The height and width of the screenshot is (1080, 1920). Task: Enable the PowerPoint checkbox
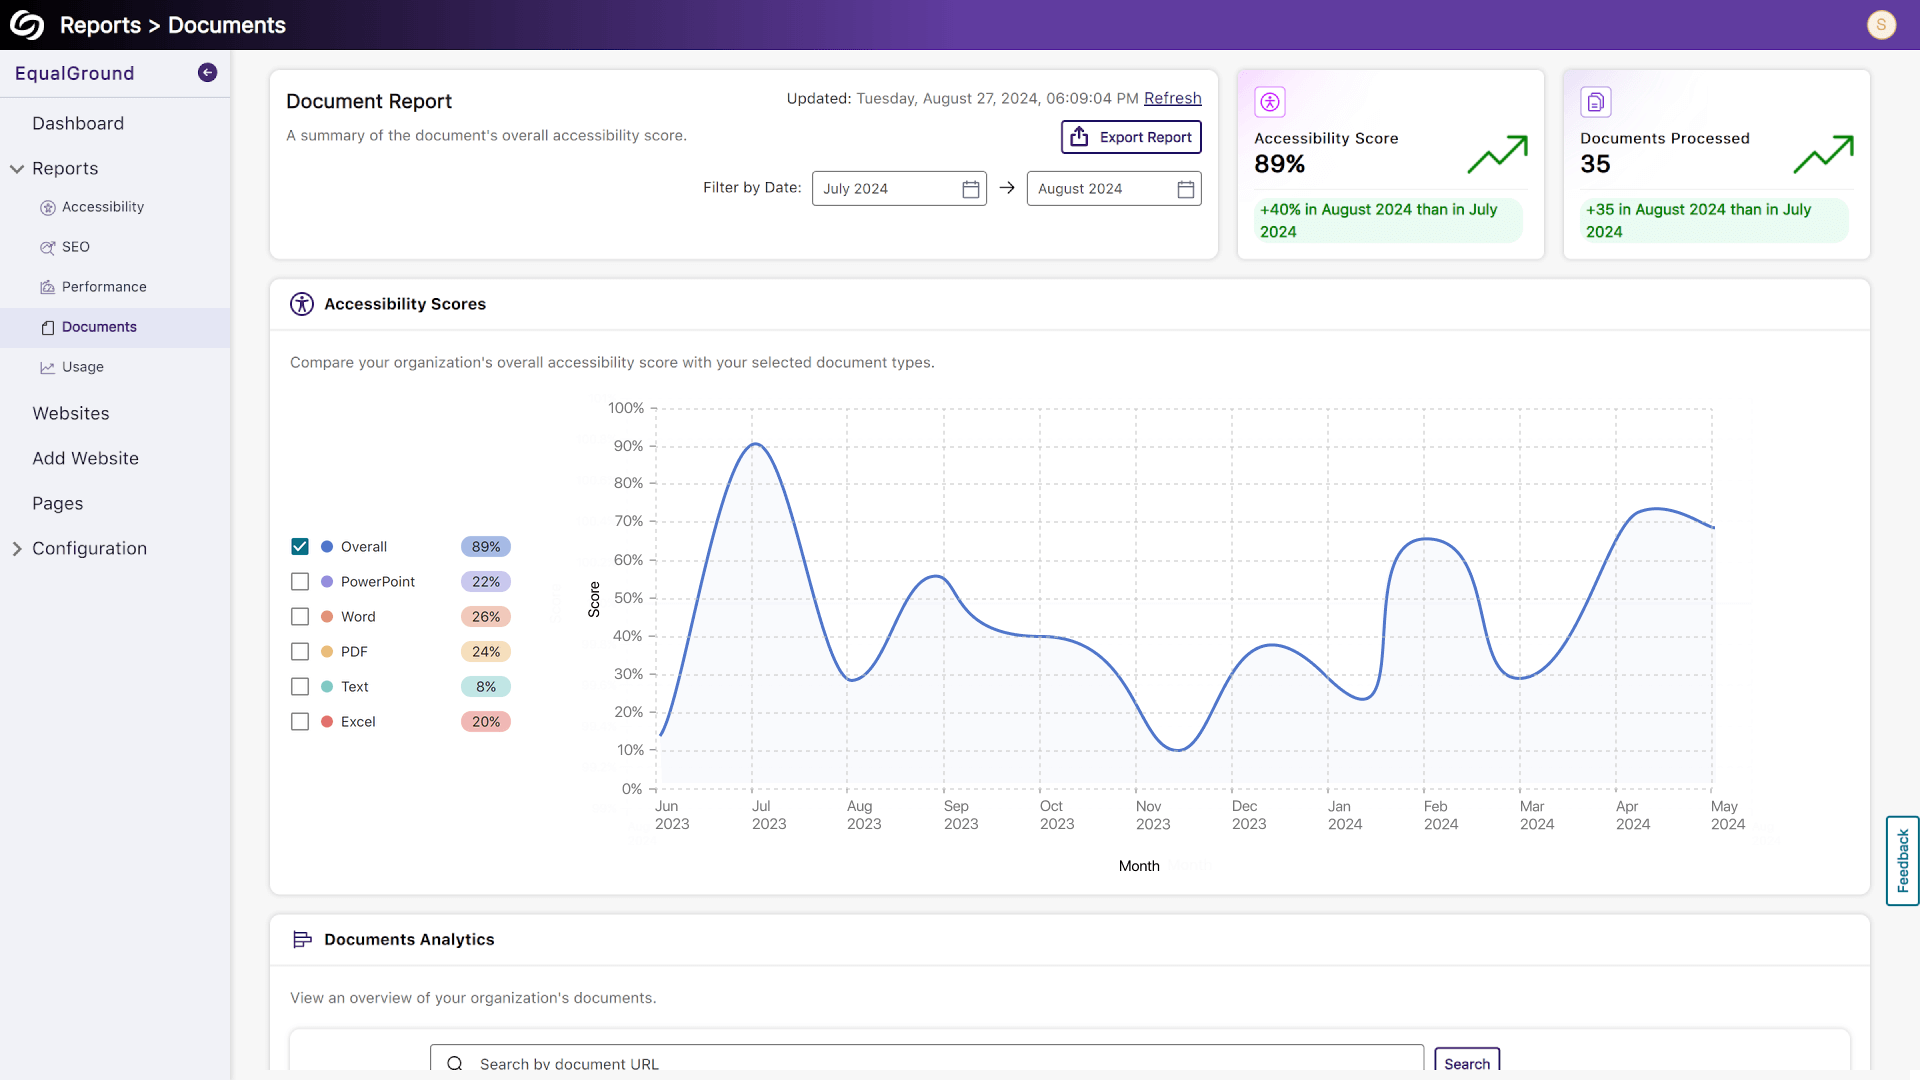click(x=300, y=582)
